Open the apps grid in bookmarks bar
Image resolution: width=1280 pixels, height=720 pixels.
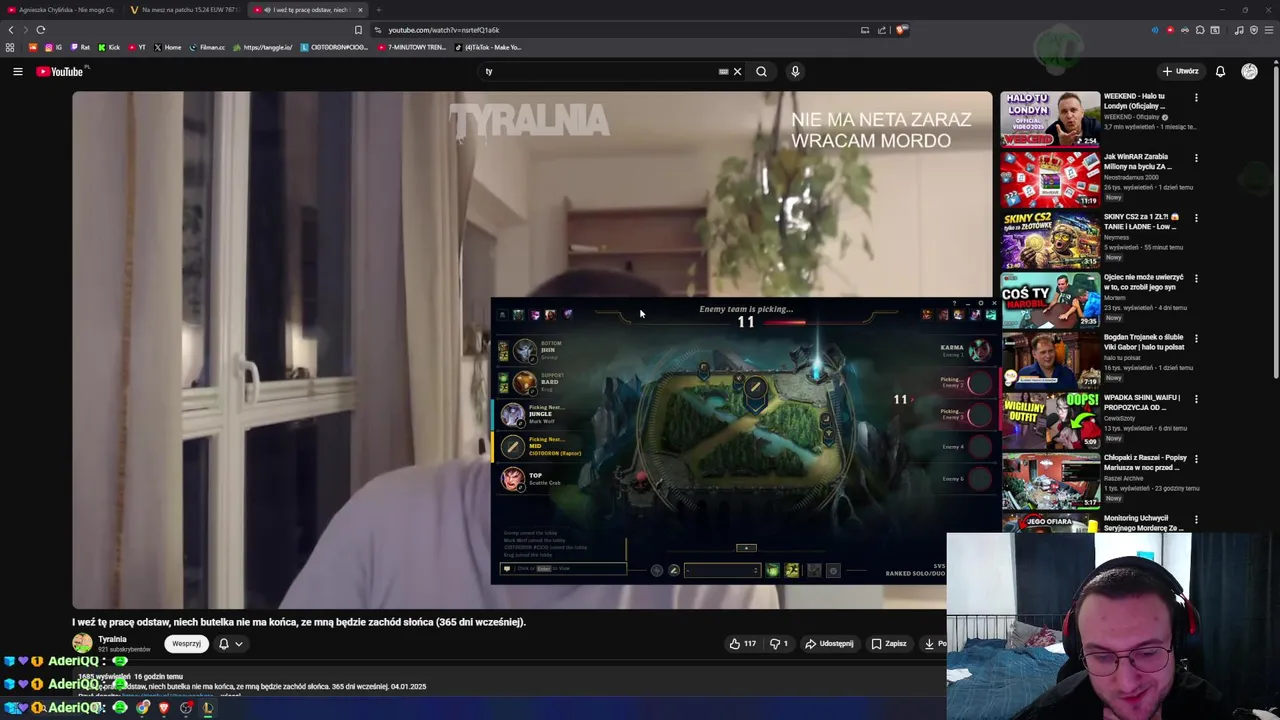[10, 47]
